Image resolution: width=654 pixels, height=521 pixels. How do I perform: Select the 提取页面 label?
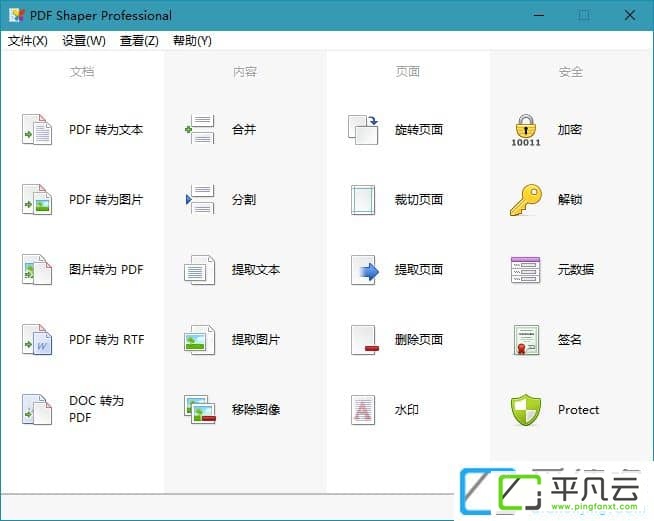pos(419,270)
